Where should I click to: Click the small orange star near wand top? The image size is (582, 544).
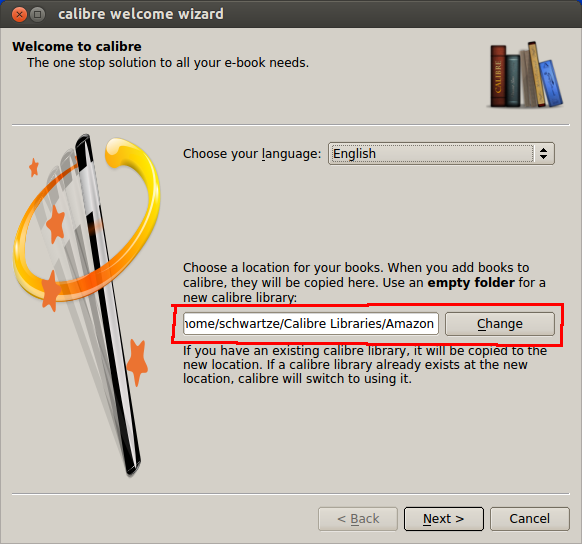point(34,167)
